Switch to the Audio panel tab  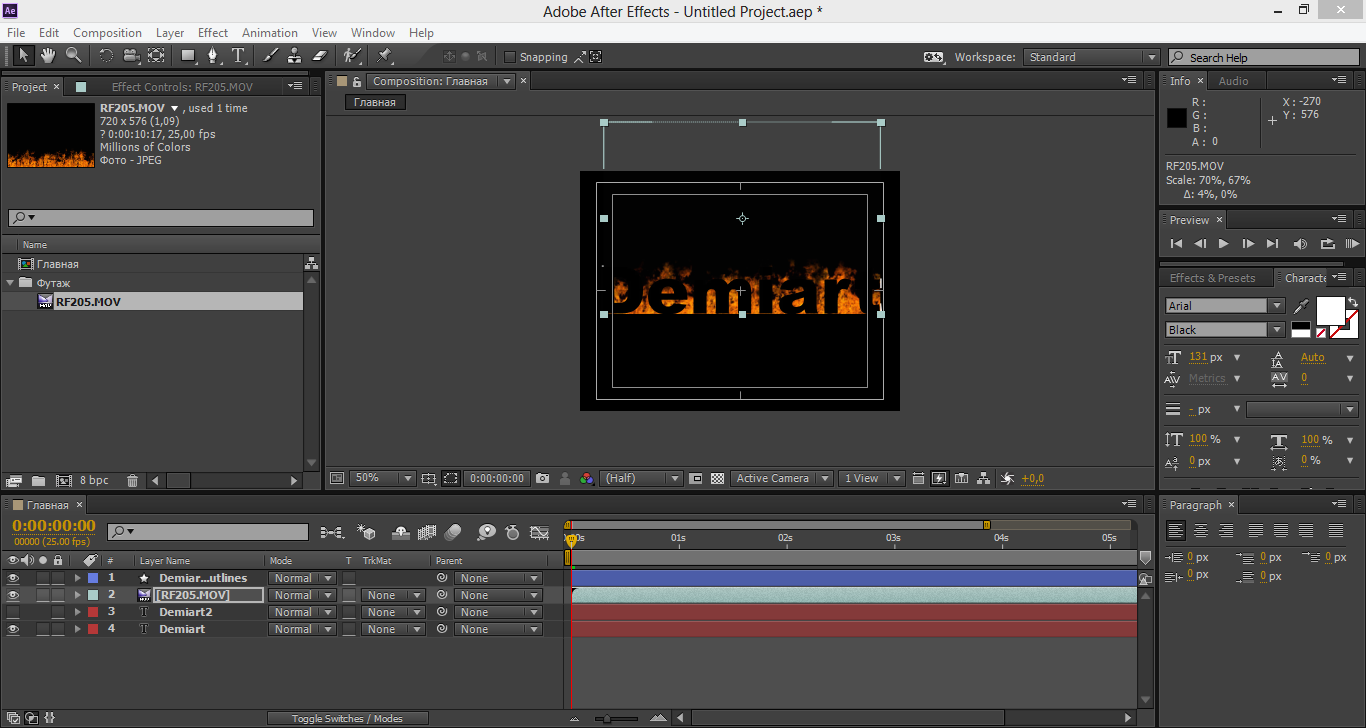pos(1233,81)
